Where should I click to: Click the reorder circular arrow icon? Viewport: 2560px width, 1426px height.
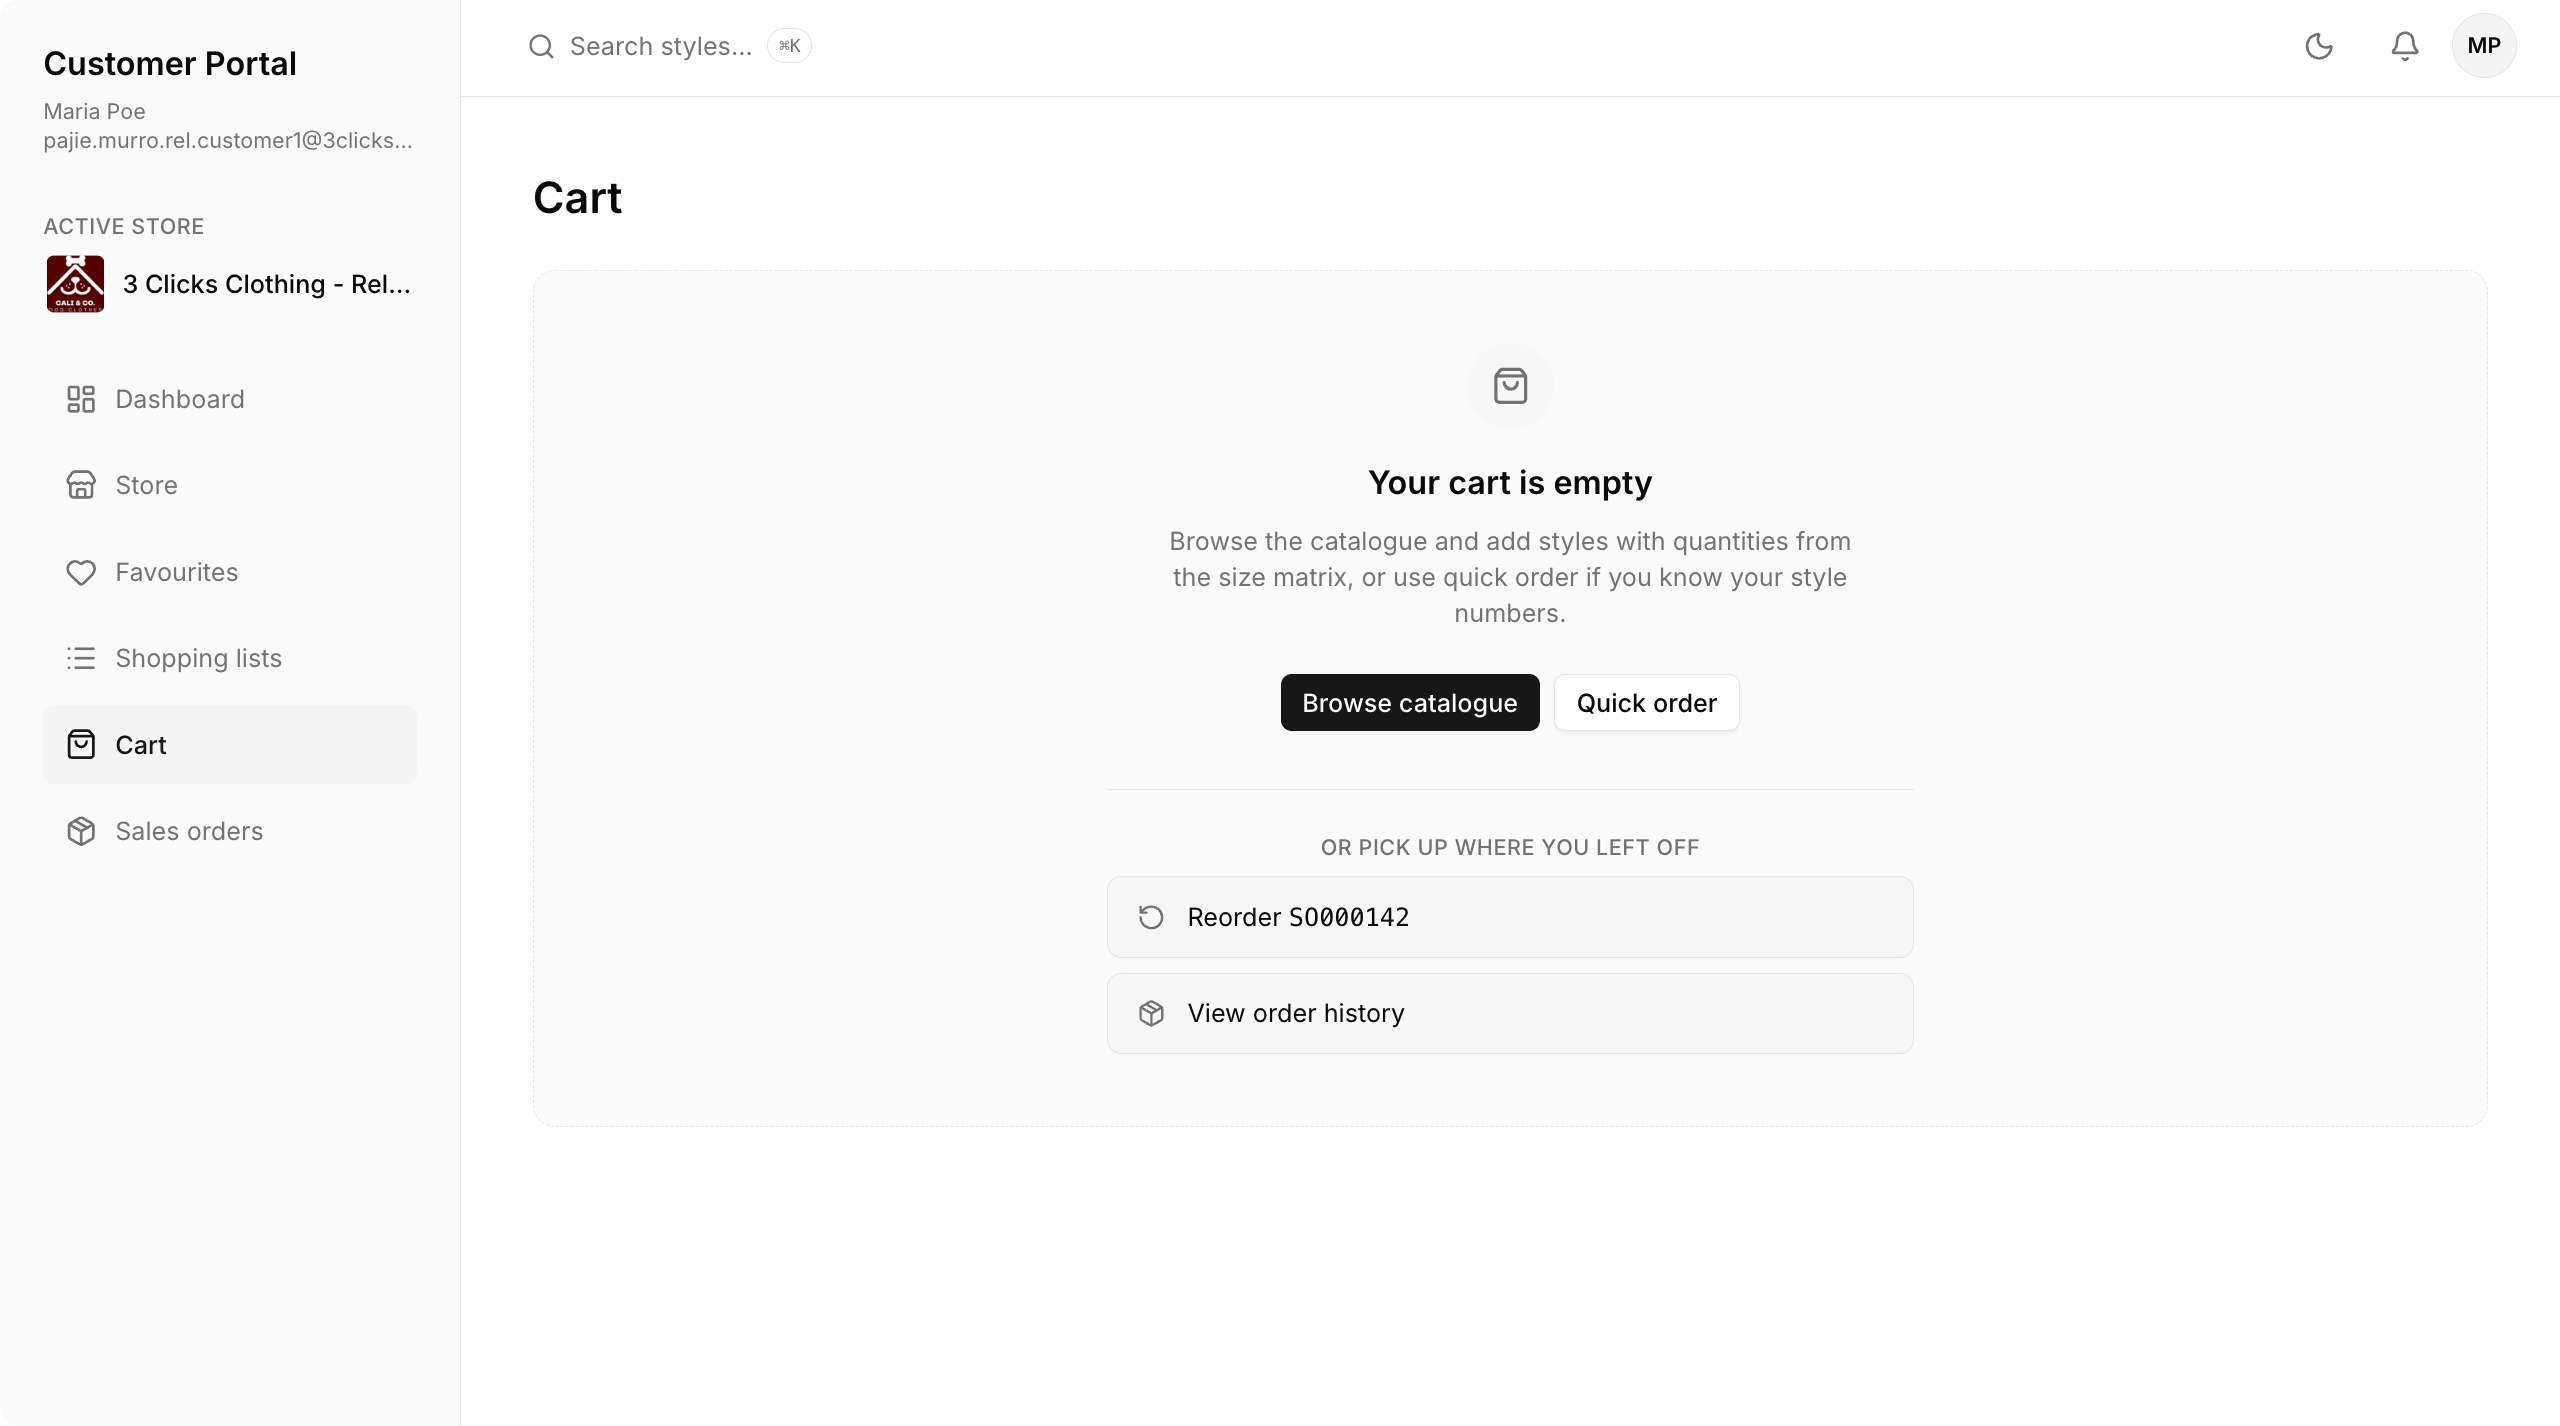coord(1151,917)
